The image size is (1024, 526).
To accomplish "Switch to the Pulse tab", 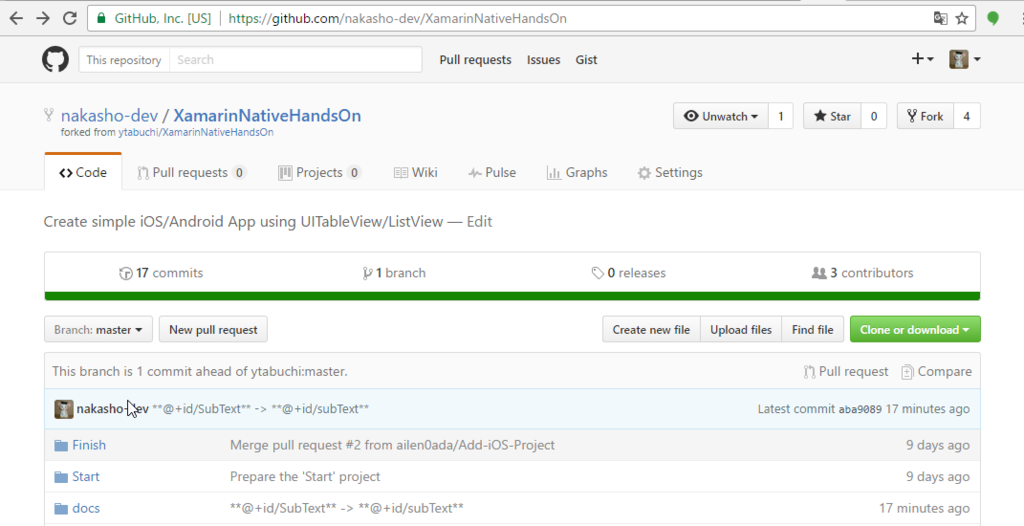I will pos(492,173).
